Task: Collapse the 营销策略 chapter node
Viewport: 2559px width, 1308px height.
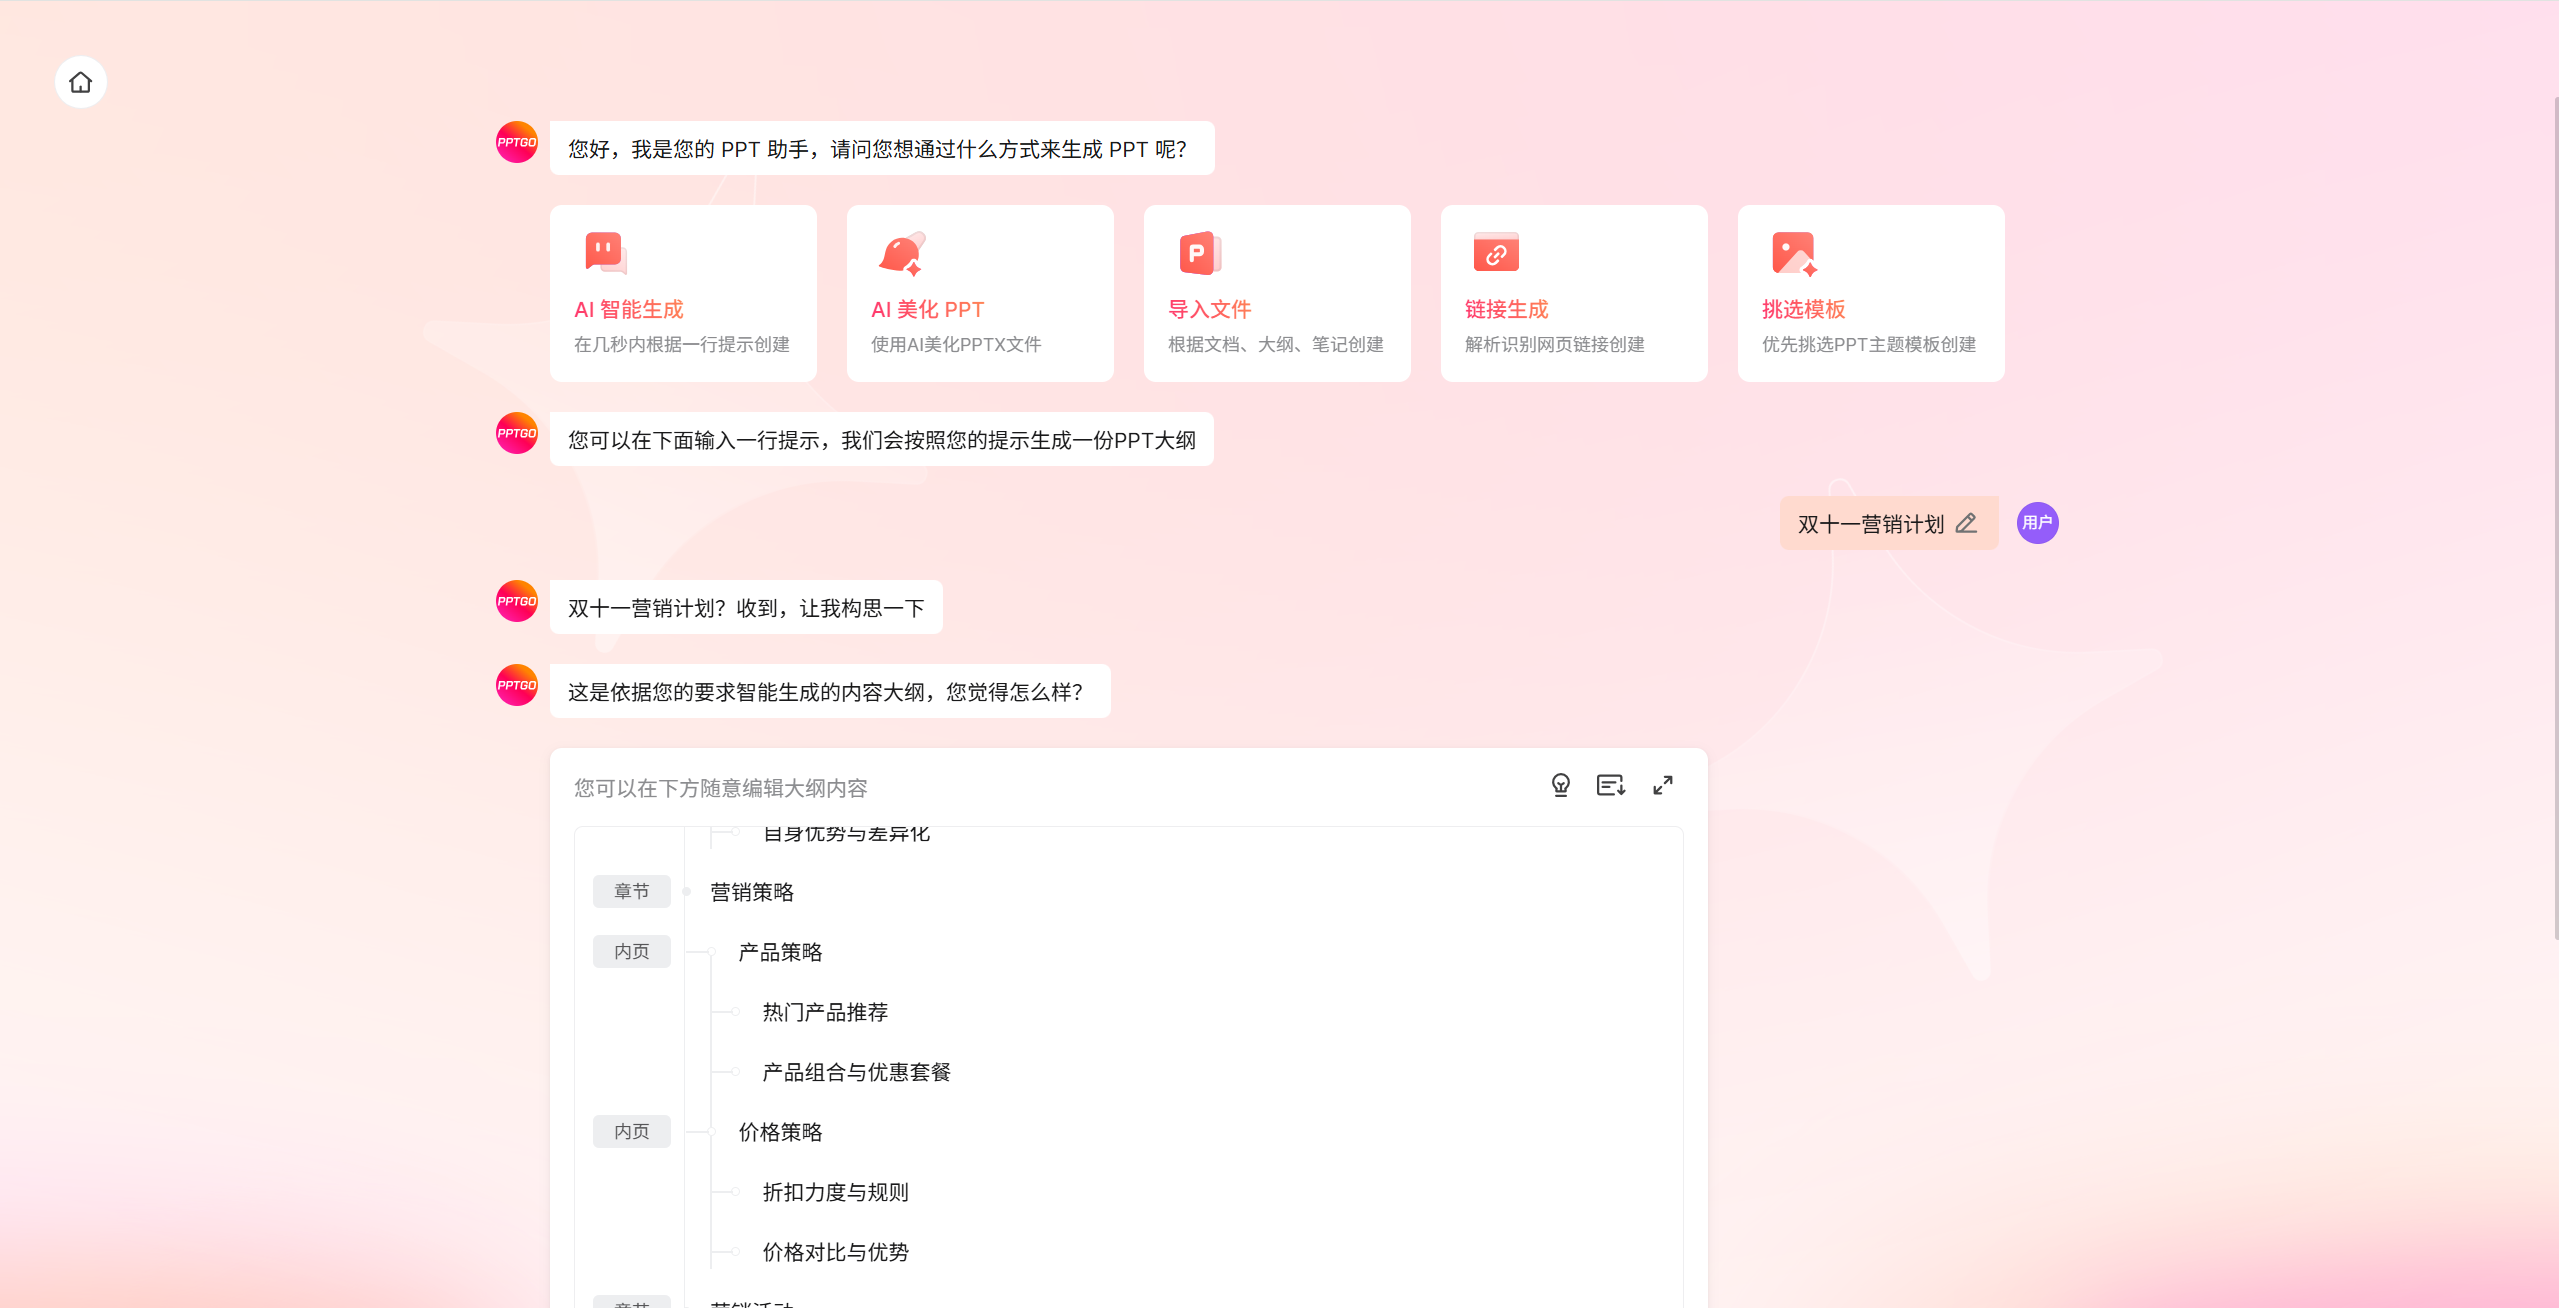Action: pos(687,891)
